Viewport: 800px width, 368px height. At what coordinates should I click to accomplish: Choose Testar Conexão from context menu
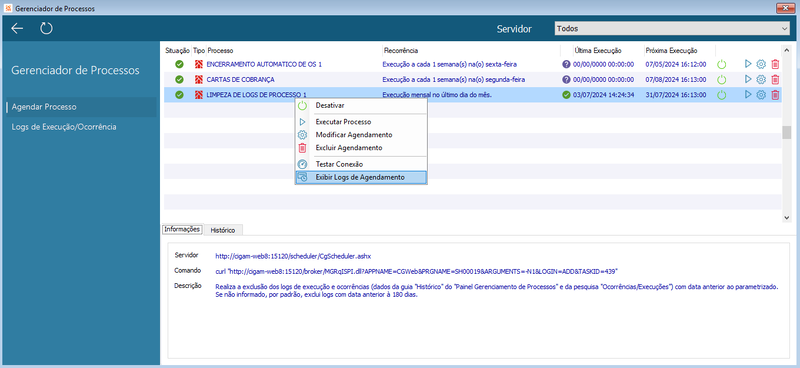click(x=361, y=164)
